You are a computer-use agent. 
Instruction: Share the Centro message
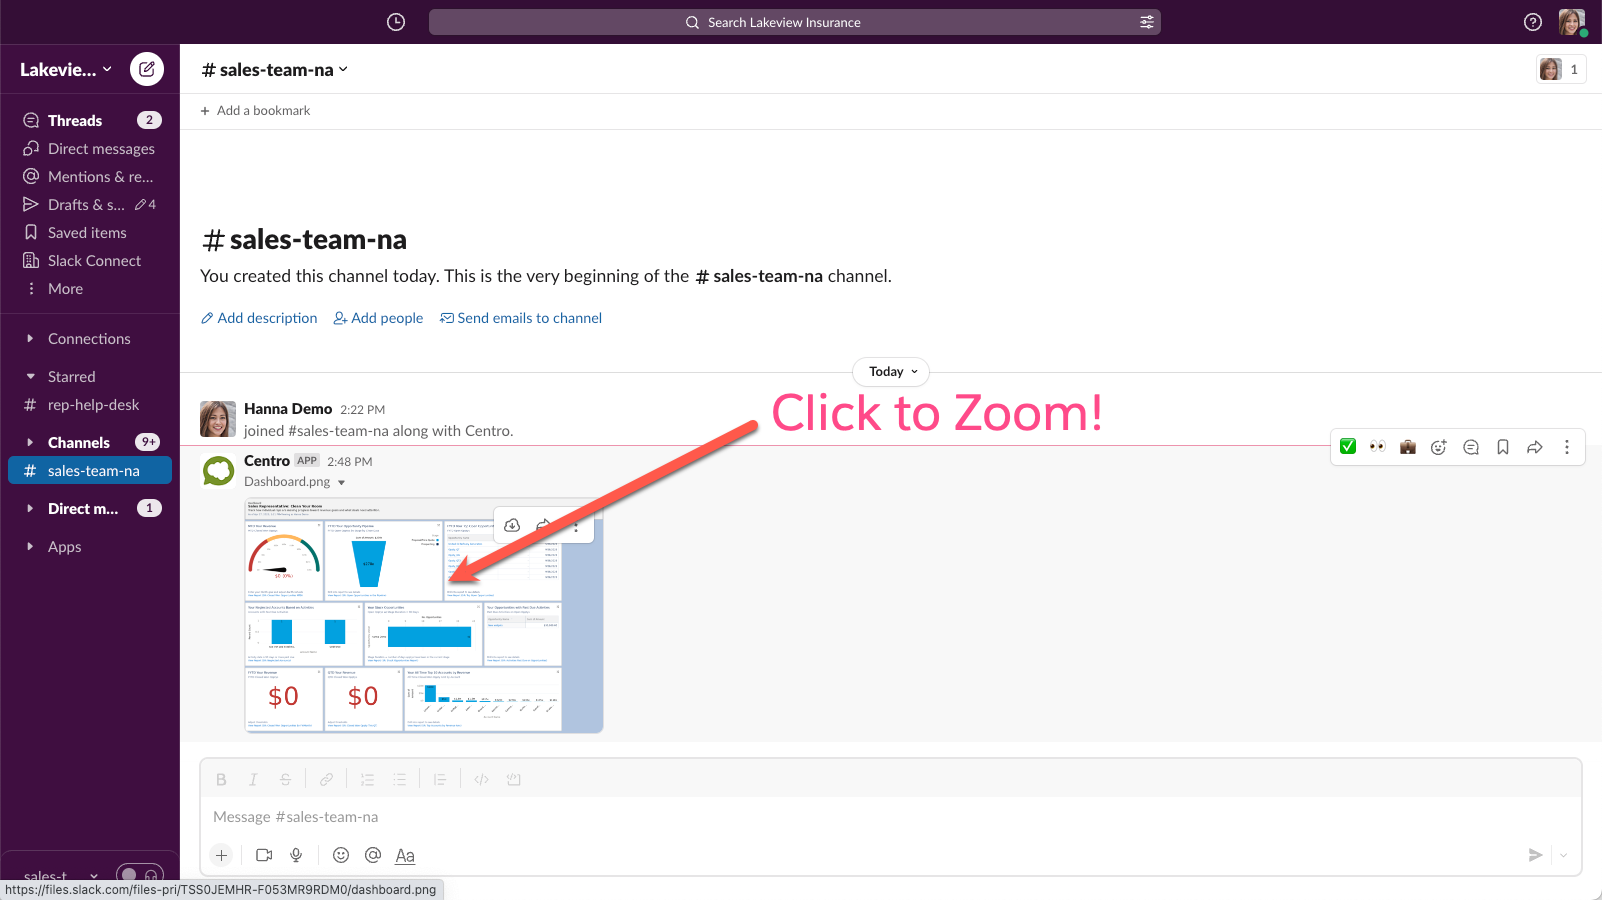[1535, 447]
